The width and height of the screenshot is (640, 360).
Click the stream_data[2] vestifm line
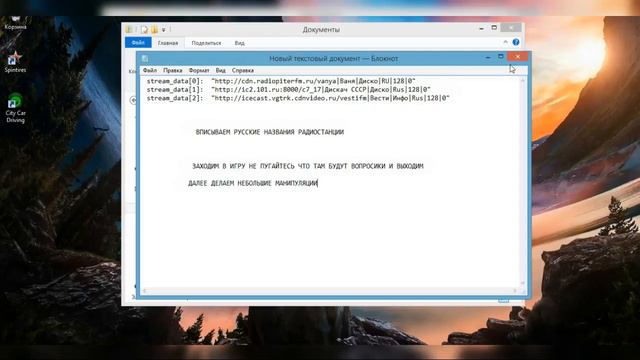pyautogui.click(x=298, y=98)
